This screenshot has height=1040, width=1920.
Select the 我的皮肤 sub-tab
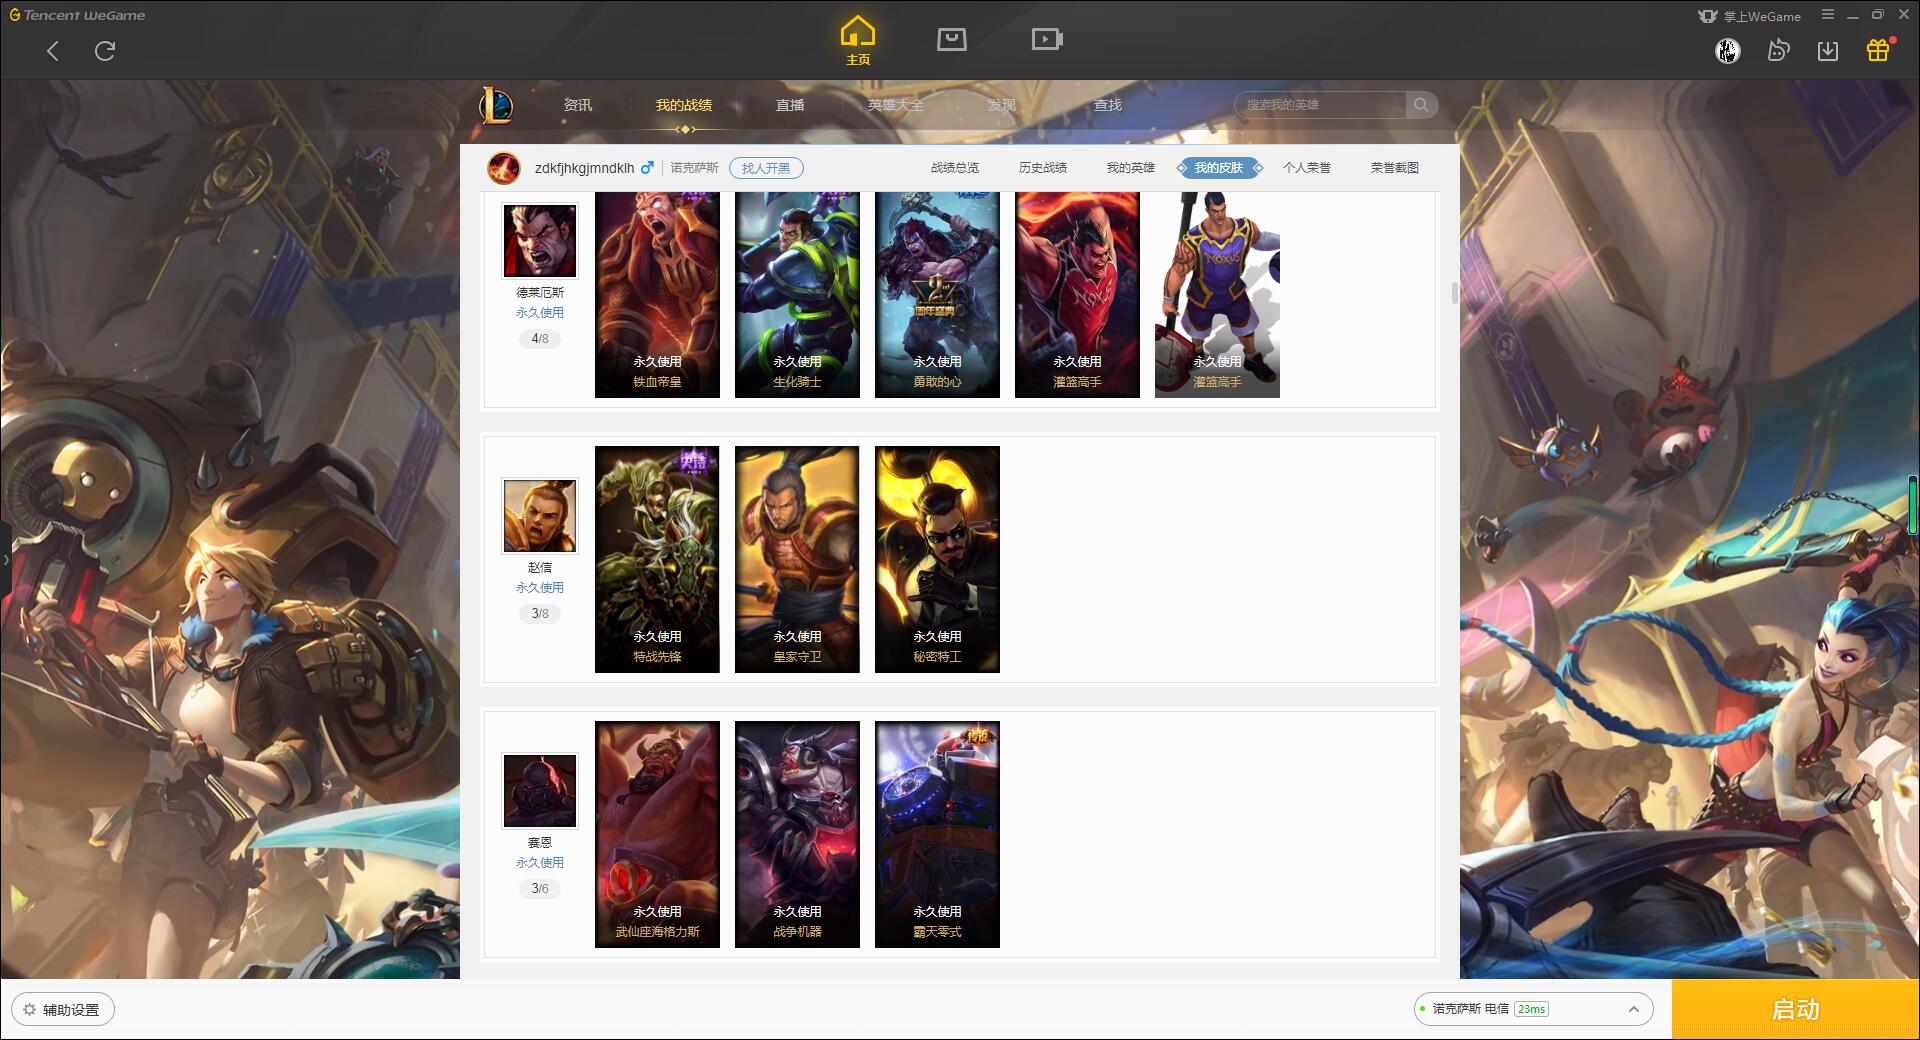(x=1219, y=168)
